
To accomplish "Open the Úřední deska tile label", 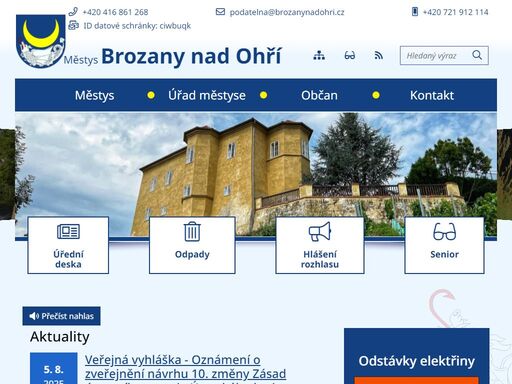I will [68, 259].
